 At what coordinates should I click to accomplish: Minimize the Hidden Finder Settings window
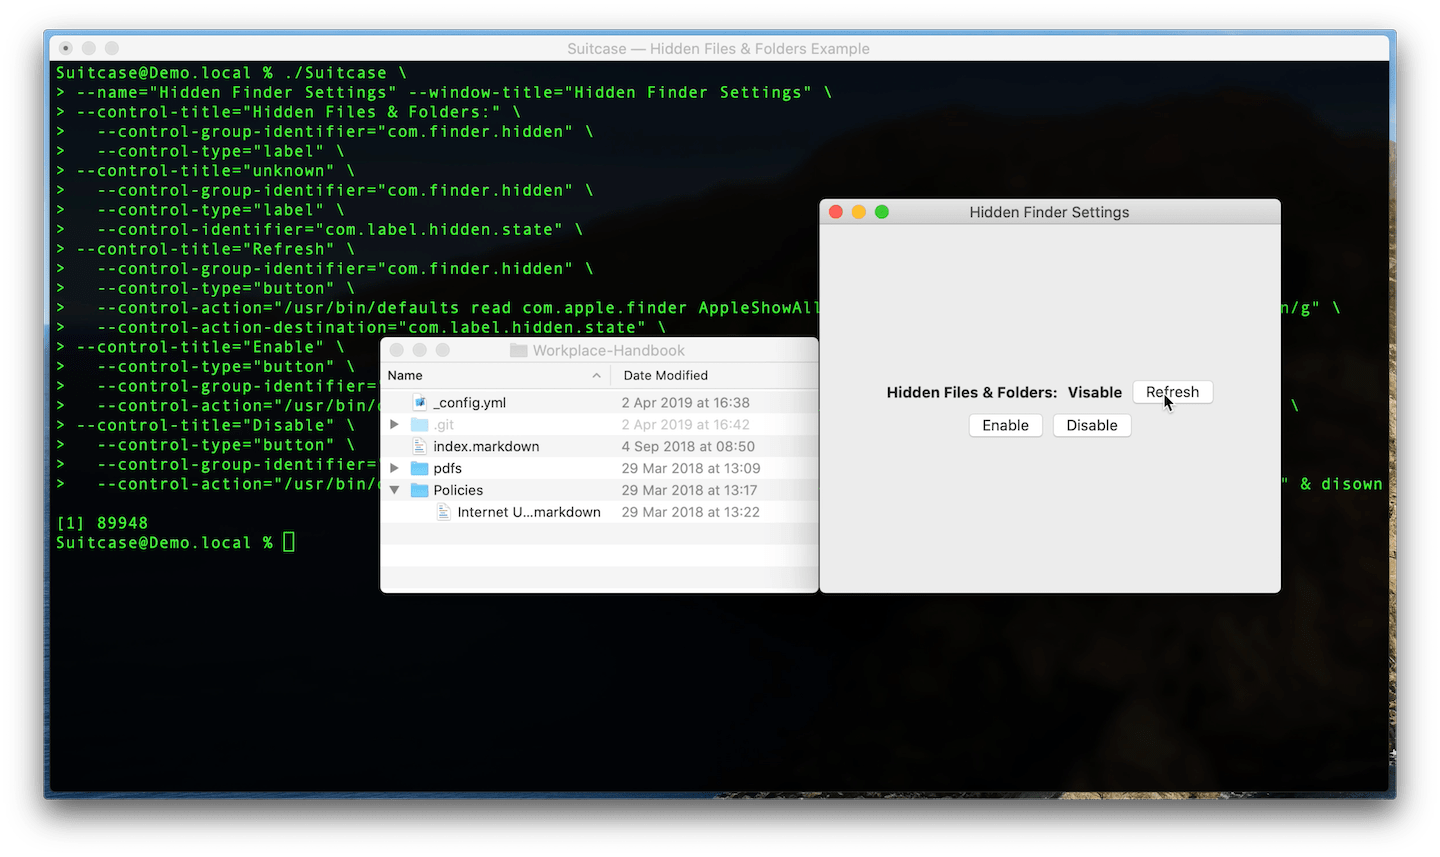(859, 212)
